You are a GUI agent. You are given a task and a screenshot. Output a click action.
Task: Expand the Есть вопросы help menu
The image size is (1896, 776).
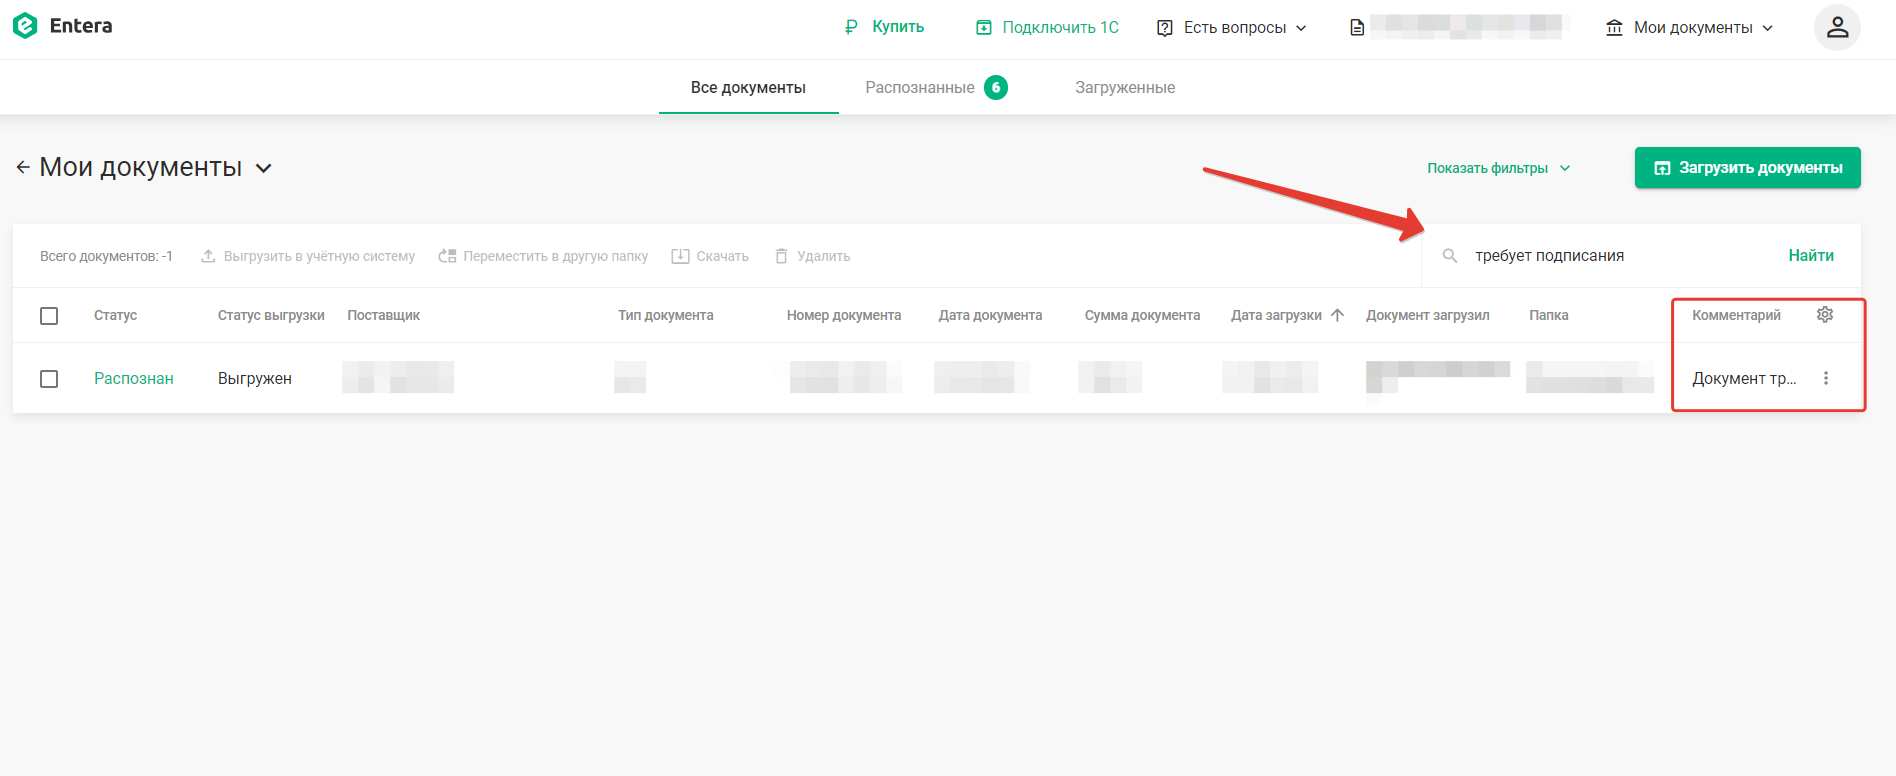pyautogui.click(x=1232, y=27)
